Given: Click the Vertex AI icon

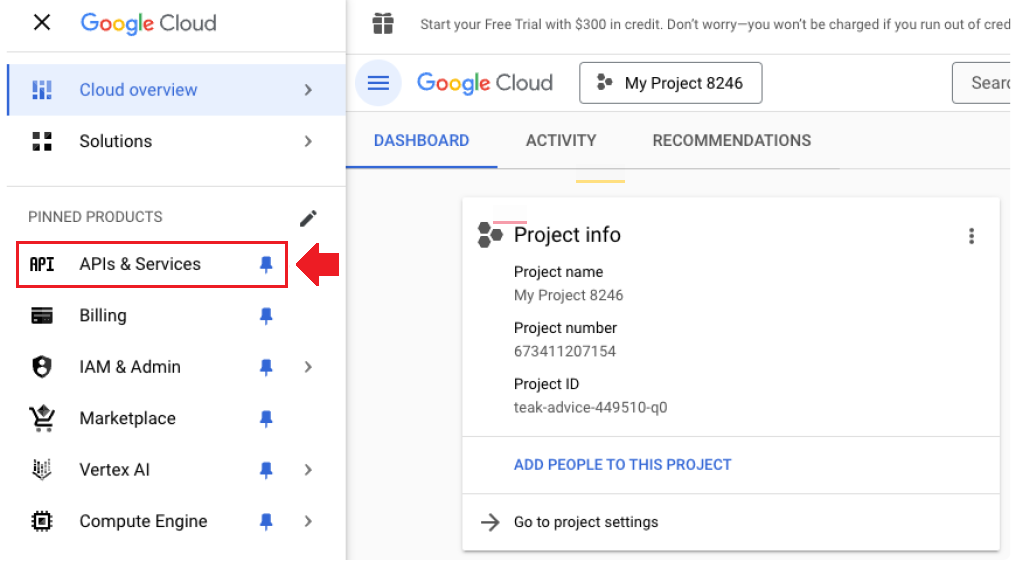Looking at the screenshot, I should tap(42, 470).
